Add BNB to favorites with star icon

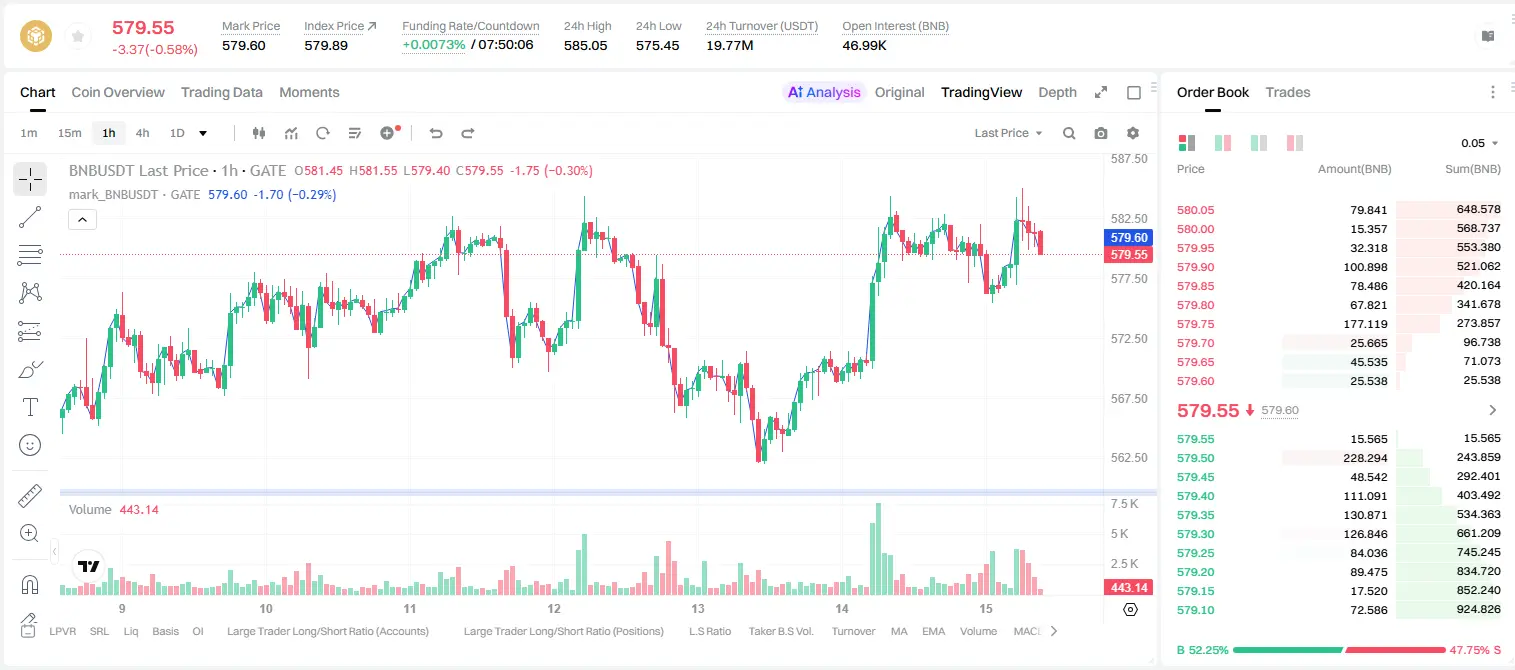pos(77,37)
